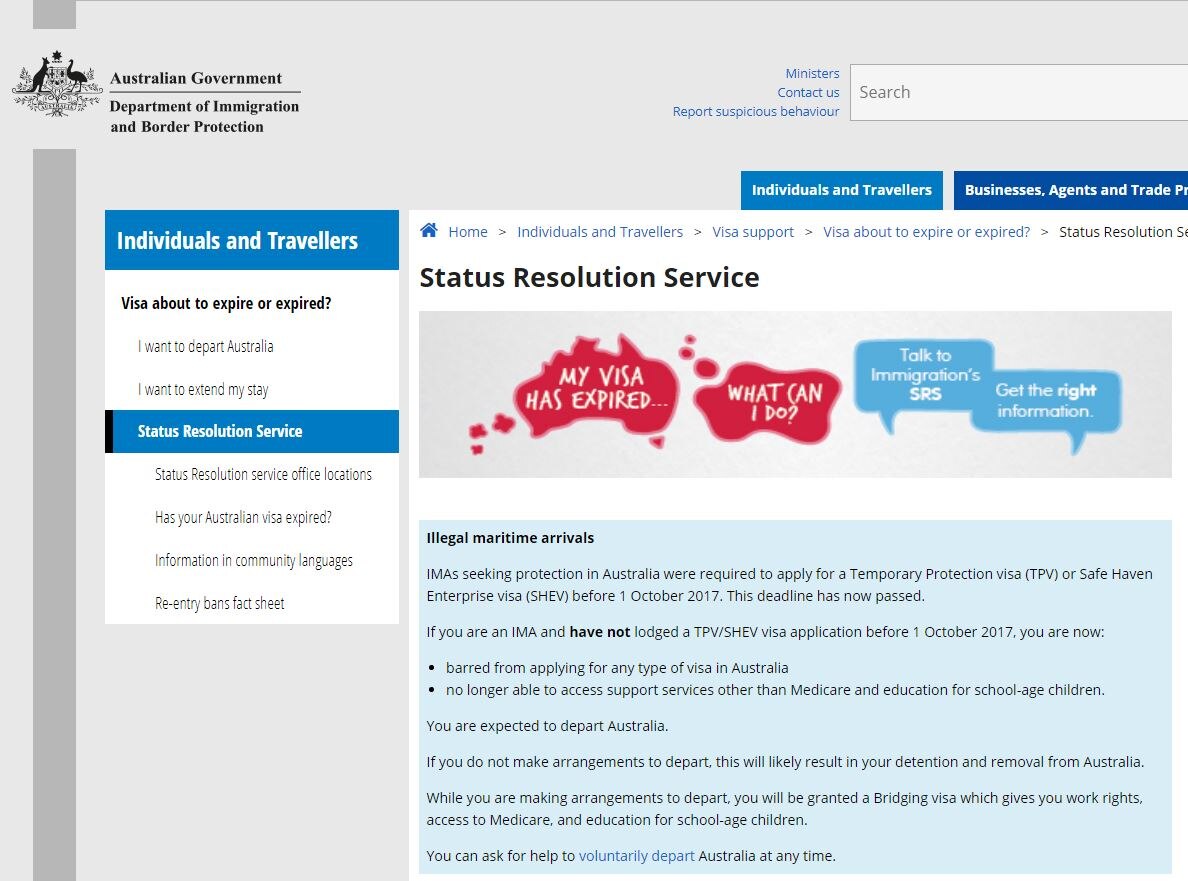Click the voluntarily depart link
The width and height of the screenshot is (1188, 881).
coord(636,856)
